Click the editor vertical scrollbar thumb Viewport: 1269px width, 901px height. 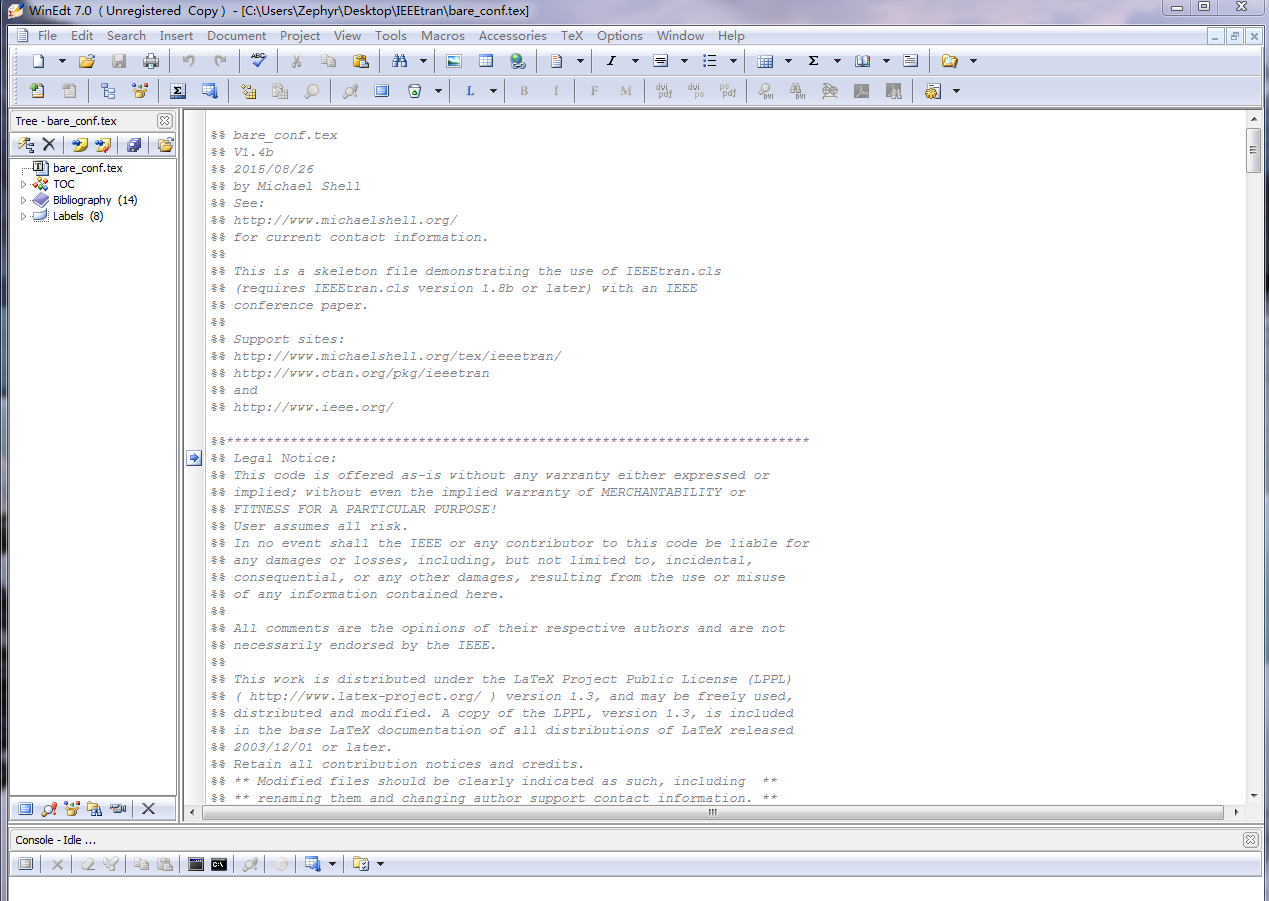[x=1254, y=150]
